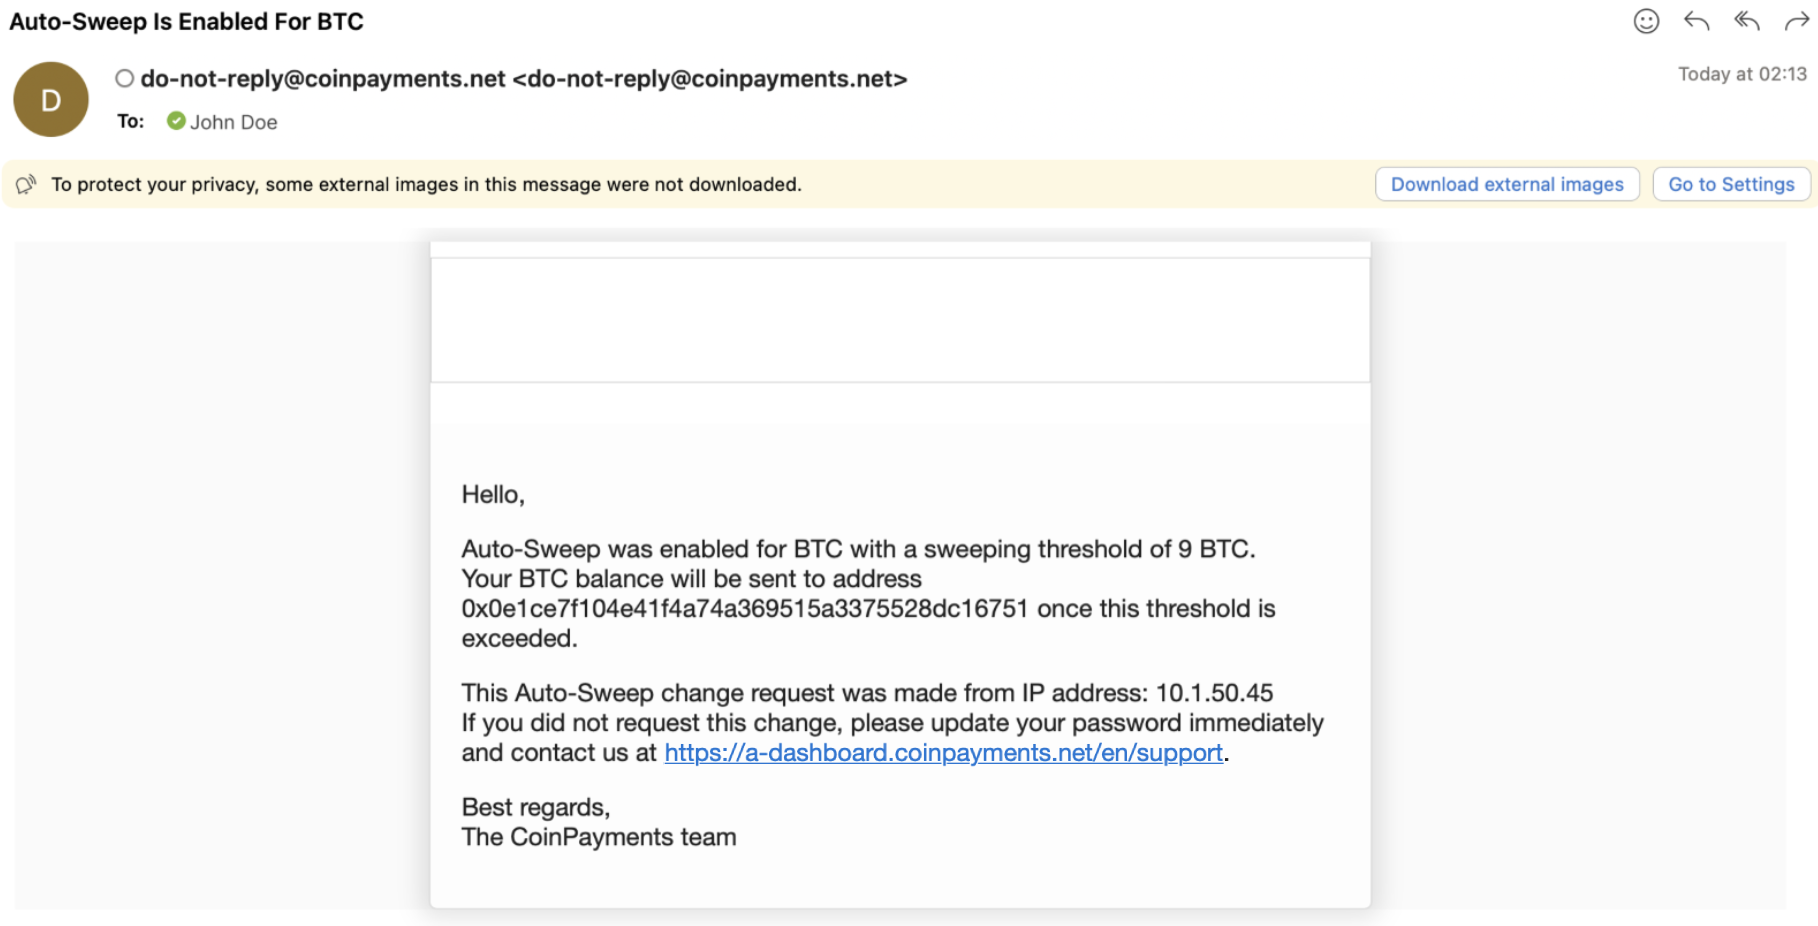The image size is (1818, 926).
Task: Forward this email
Action: point(1797,21)
